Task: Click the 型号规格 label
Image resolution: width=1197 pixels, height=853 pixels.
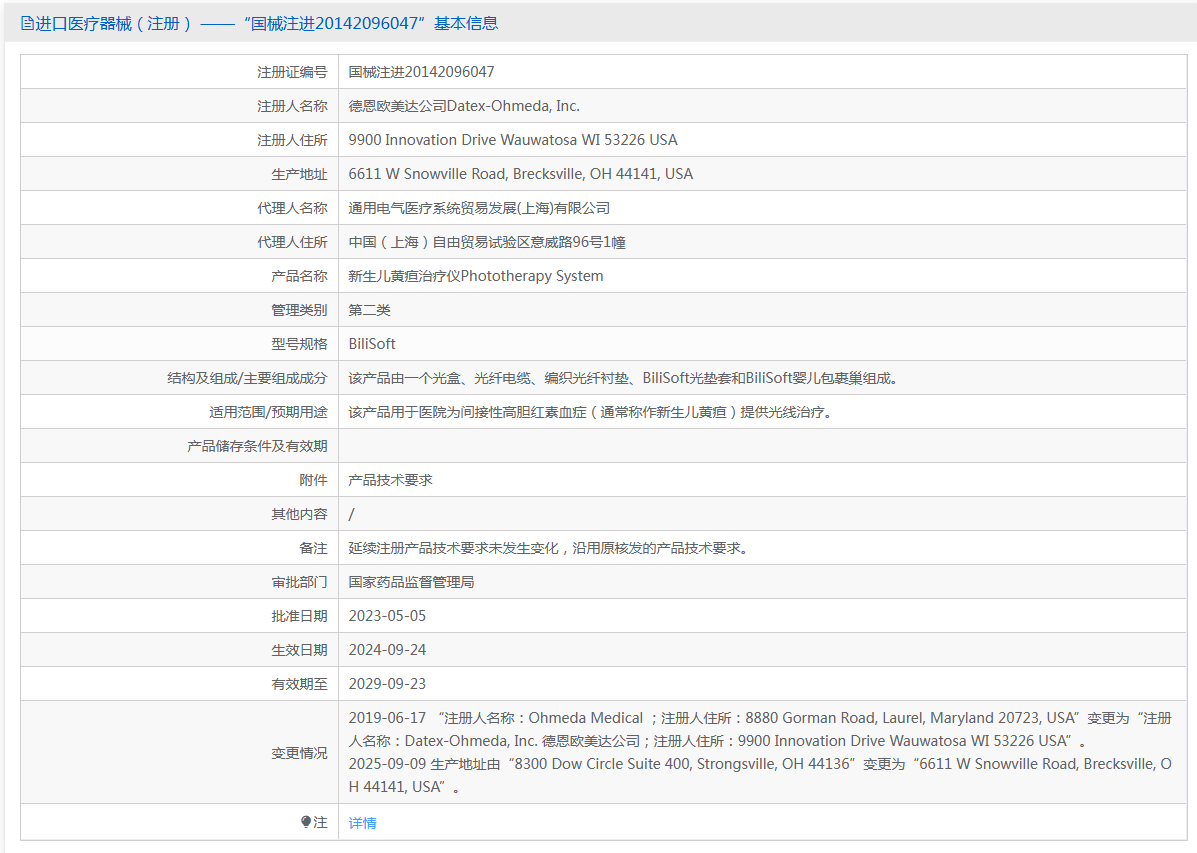Action: [x=299, y=344]
